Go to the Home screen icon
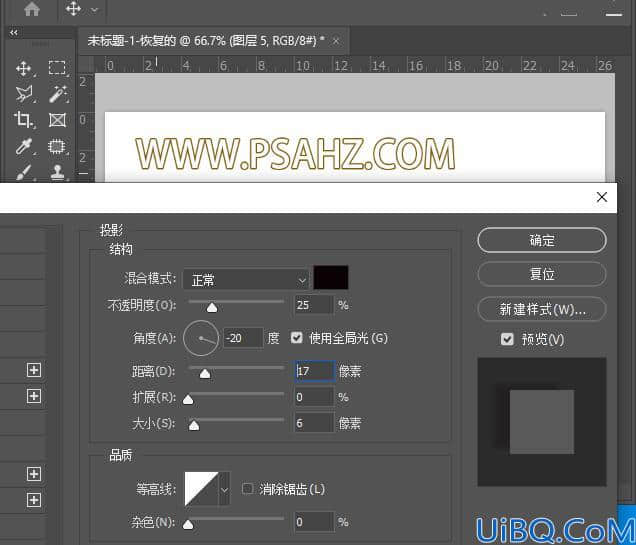Image resolution: width=636 pixels, height=545 pixels. click(x=32, y=9)
